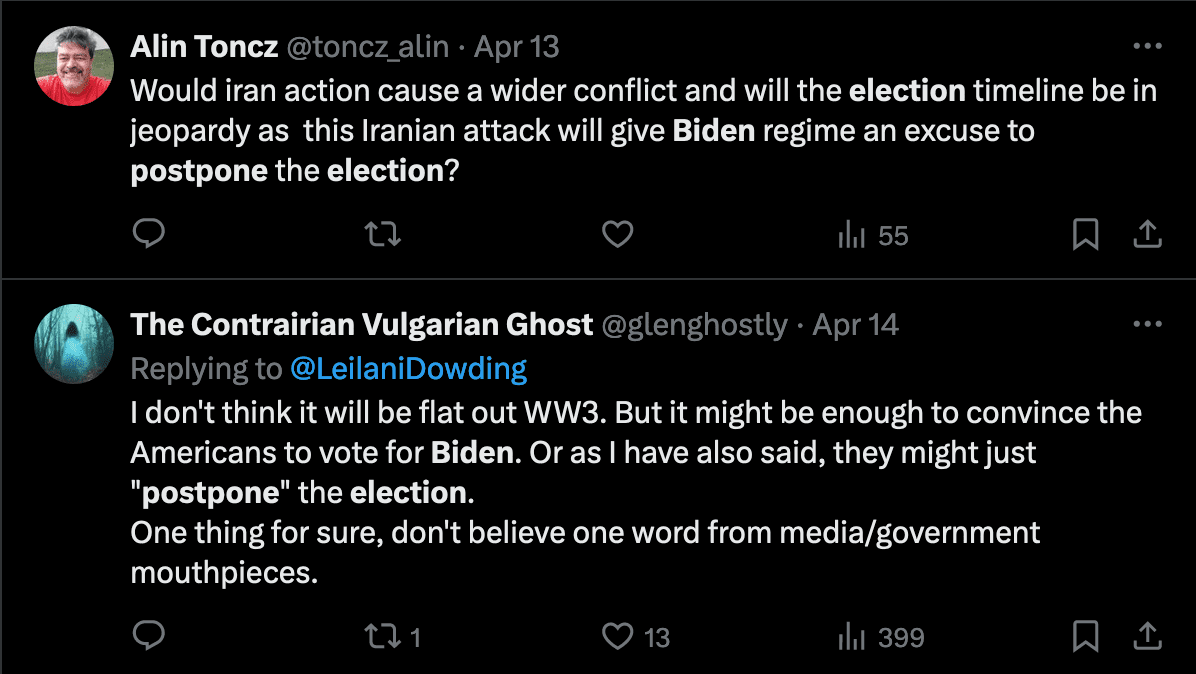Viewport: 1196px width, 674px height.
Task: View analytics showing 55 views
Action: point(872,236)
